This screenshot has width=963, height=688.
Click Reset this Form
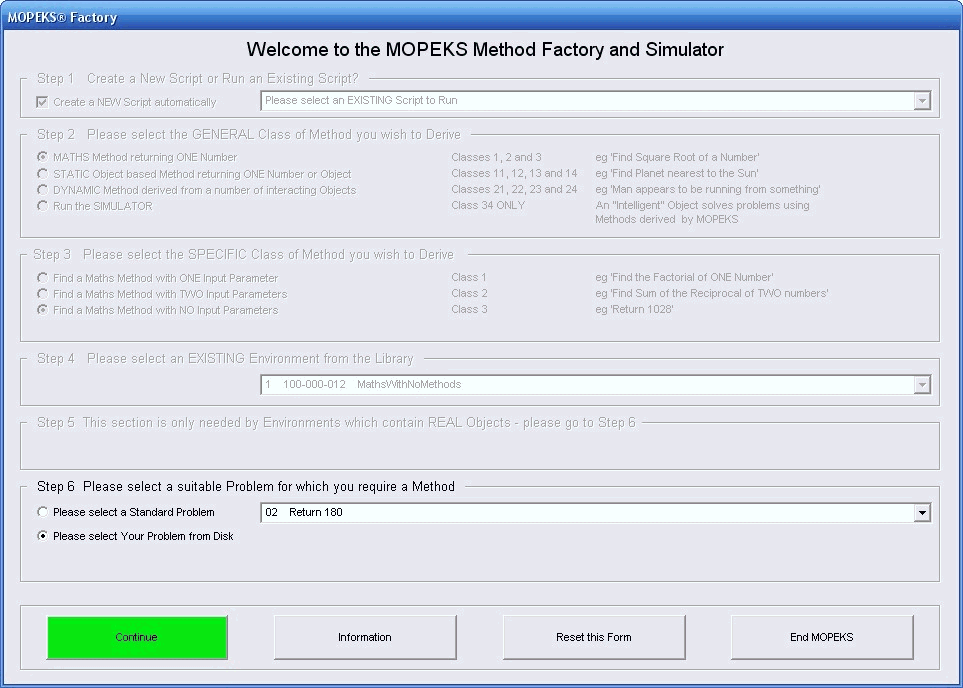(594, 637)
